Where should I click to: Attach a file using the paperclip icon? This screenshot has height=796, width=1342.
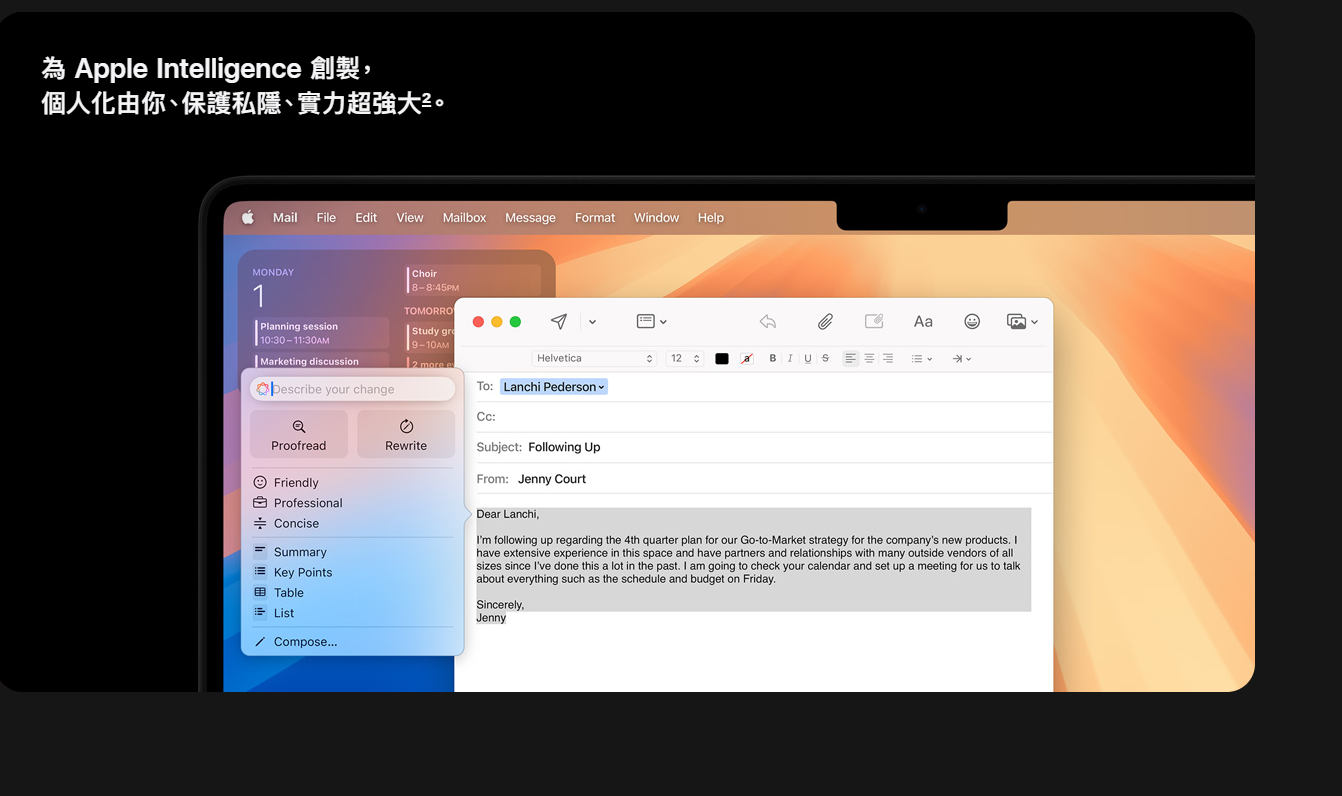pos(825,321)
